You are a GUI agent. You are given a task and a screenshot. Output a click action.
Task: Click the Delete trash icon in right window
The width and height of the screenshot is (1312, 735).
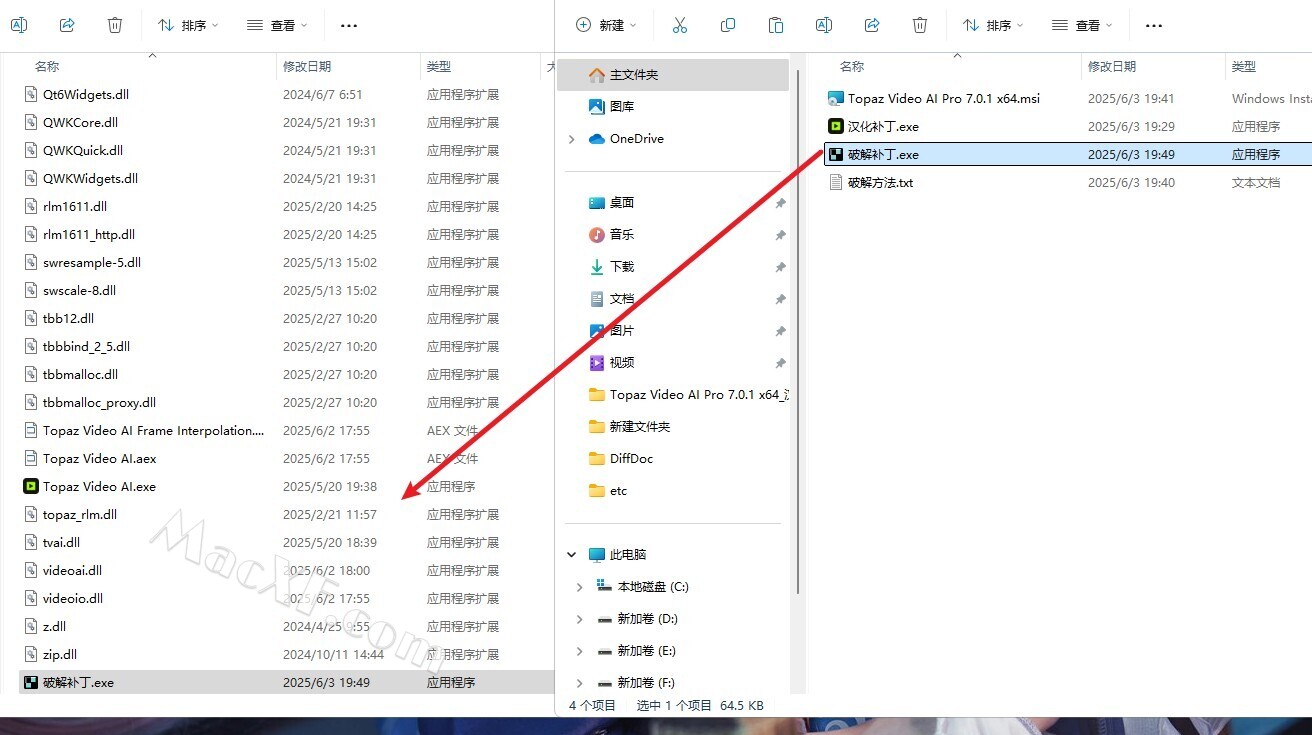pos(920,25)
